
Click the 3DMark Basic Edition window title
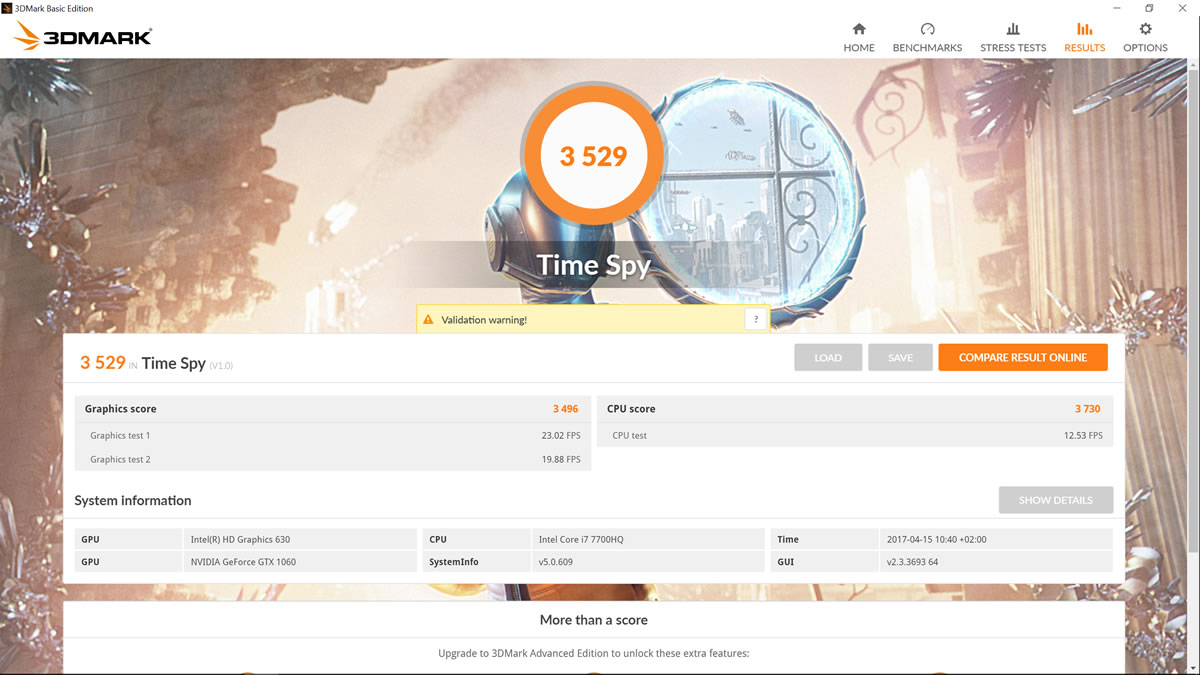54,8
